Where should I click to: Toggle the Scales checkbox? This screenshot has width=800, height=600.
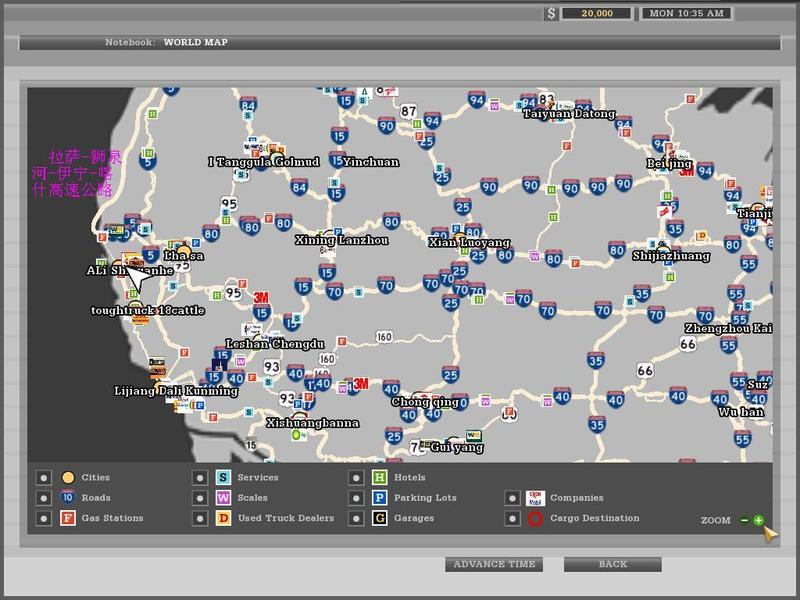(x=200, y=498)
